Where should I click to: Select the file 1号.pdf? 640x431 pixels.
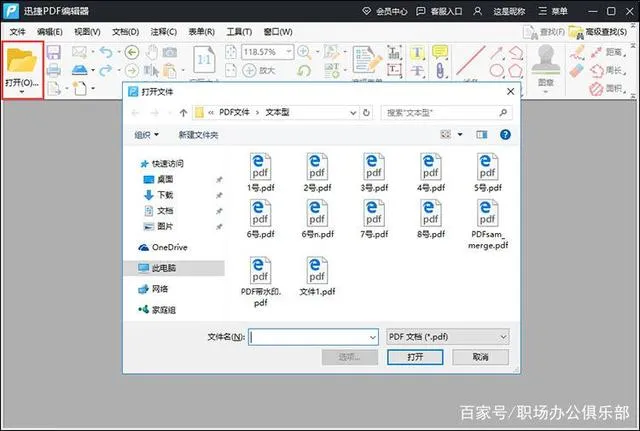tap(260, 172)
